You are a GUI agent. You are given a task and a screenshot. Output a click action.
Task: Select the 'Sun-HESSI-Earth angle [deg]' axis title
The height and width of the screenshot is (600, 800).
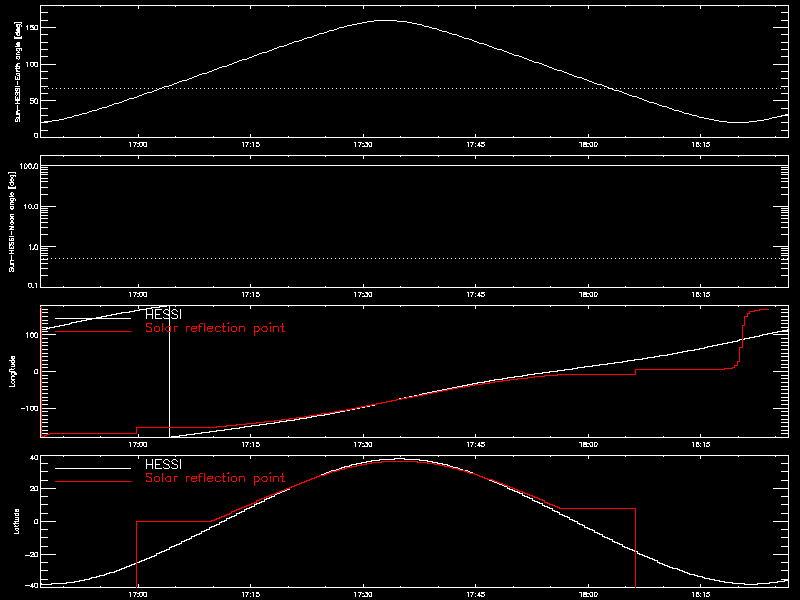18,71
